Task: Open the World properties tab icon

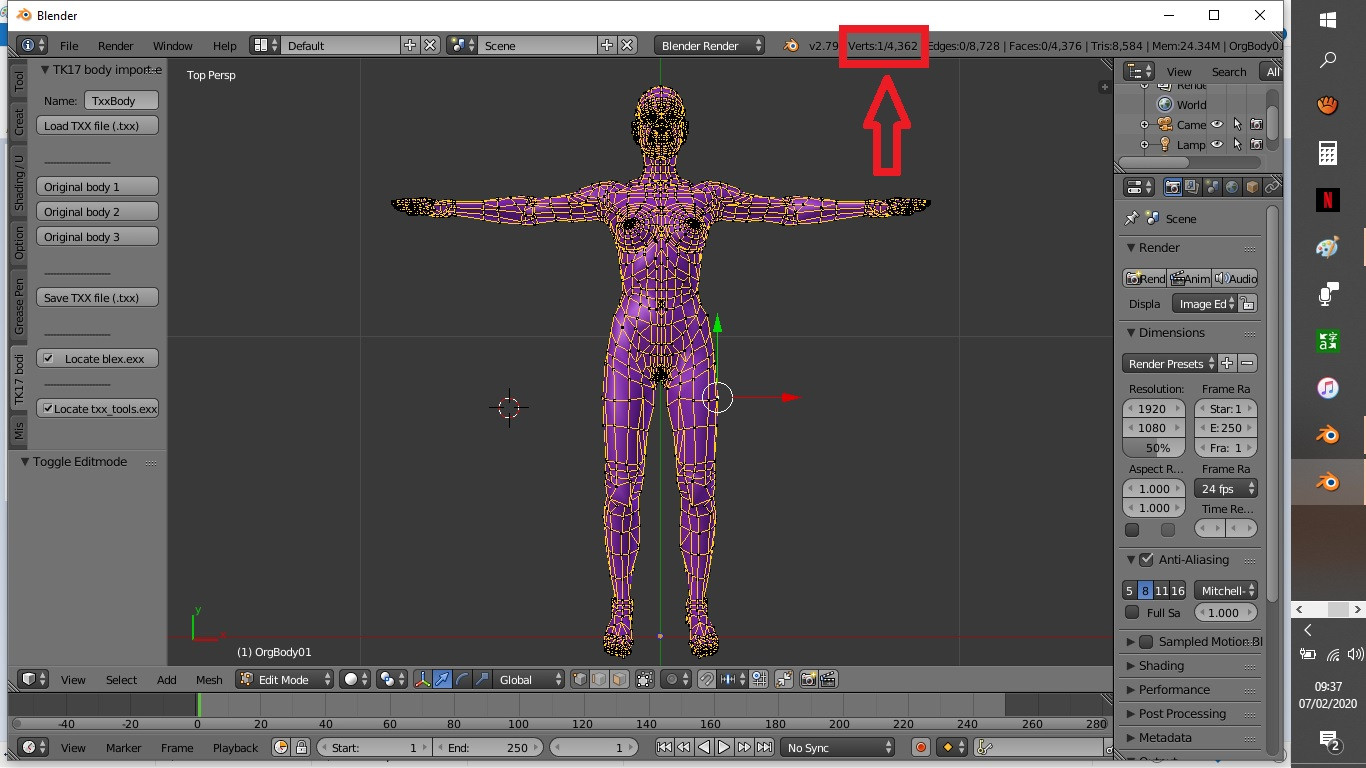Action: tap(1232, 187)
